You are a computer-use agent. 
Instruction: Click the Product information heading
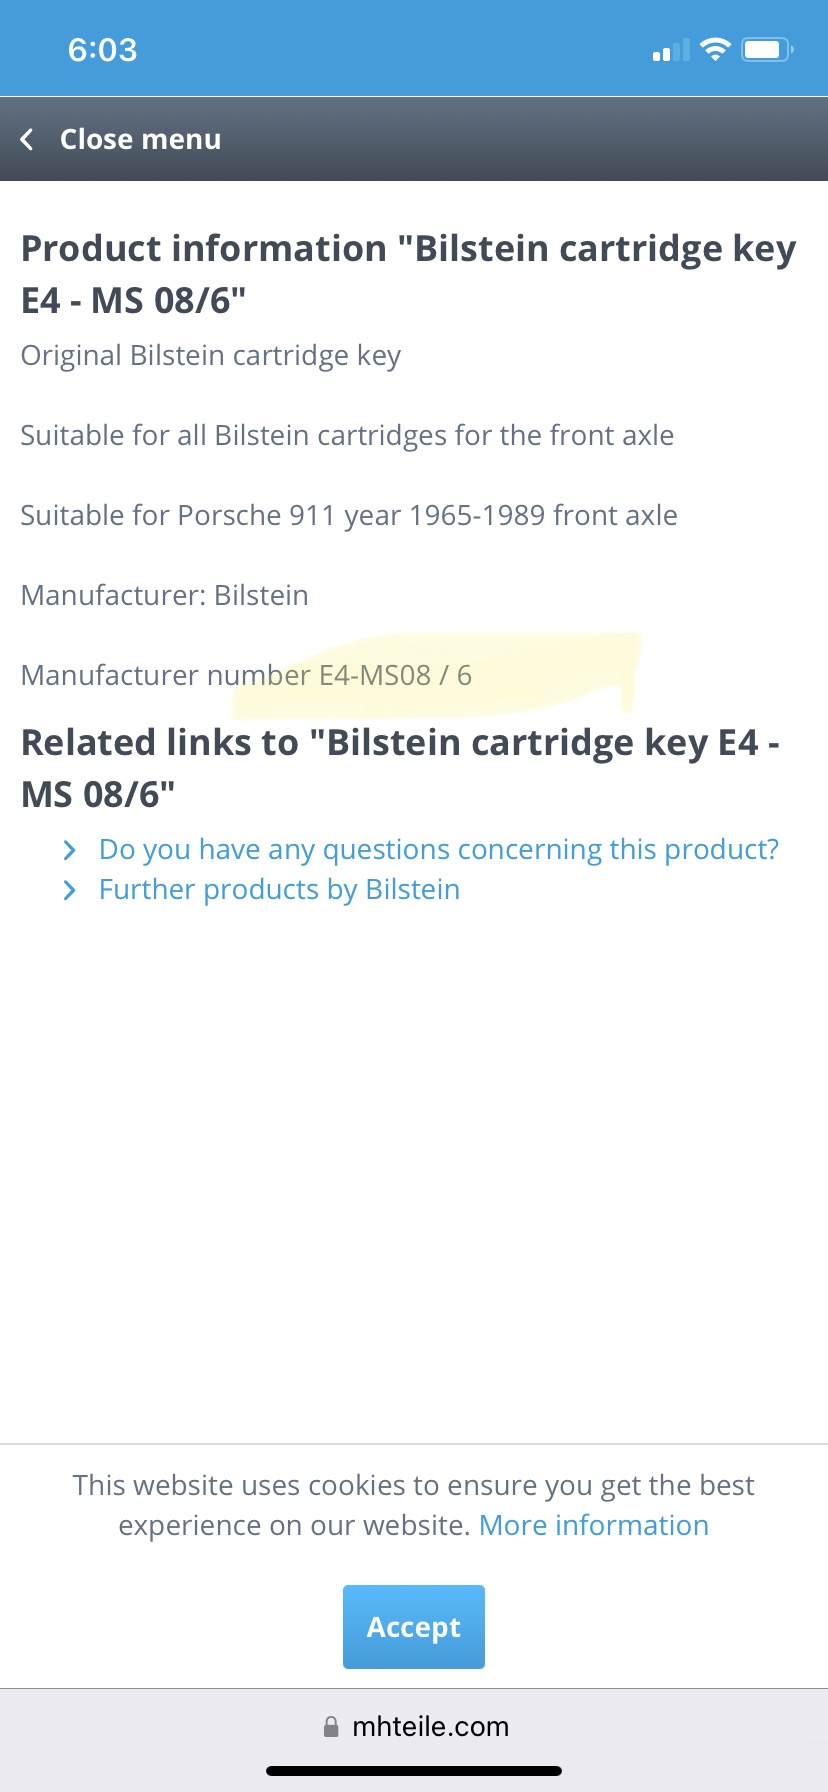[x=408, y=274]
